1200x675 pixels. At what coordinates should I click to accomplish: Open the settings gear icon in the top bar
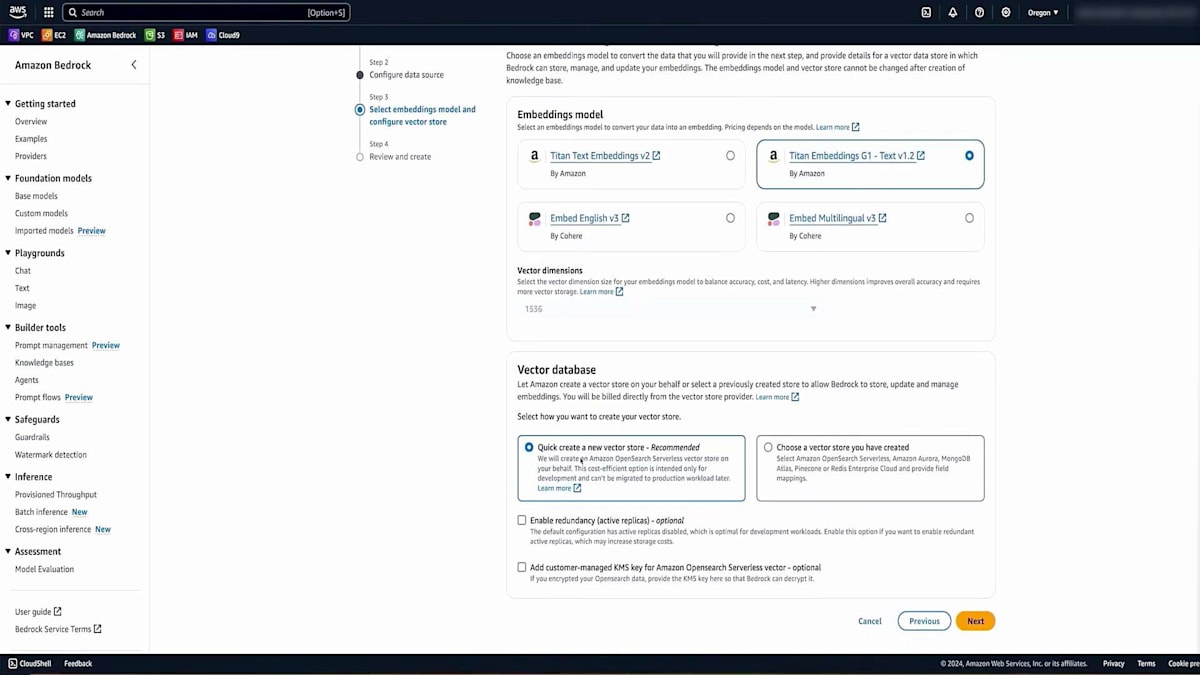[1006, 13]
